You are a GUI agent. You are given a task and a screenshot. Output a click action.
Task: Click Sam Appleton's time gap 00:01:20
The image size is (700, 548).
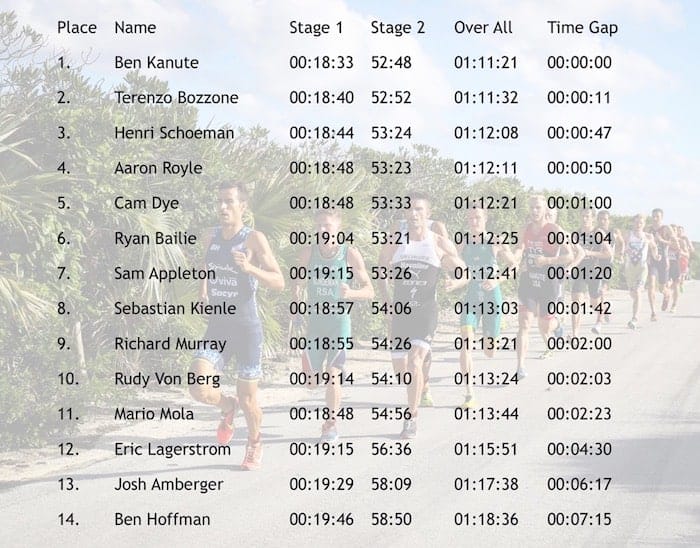point(579,273)
